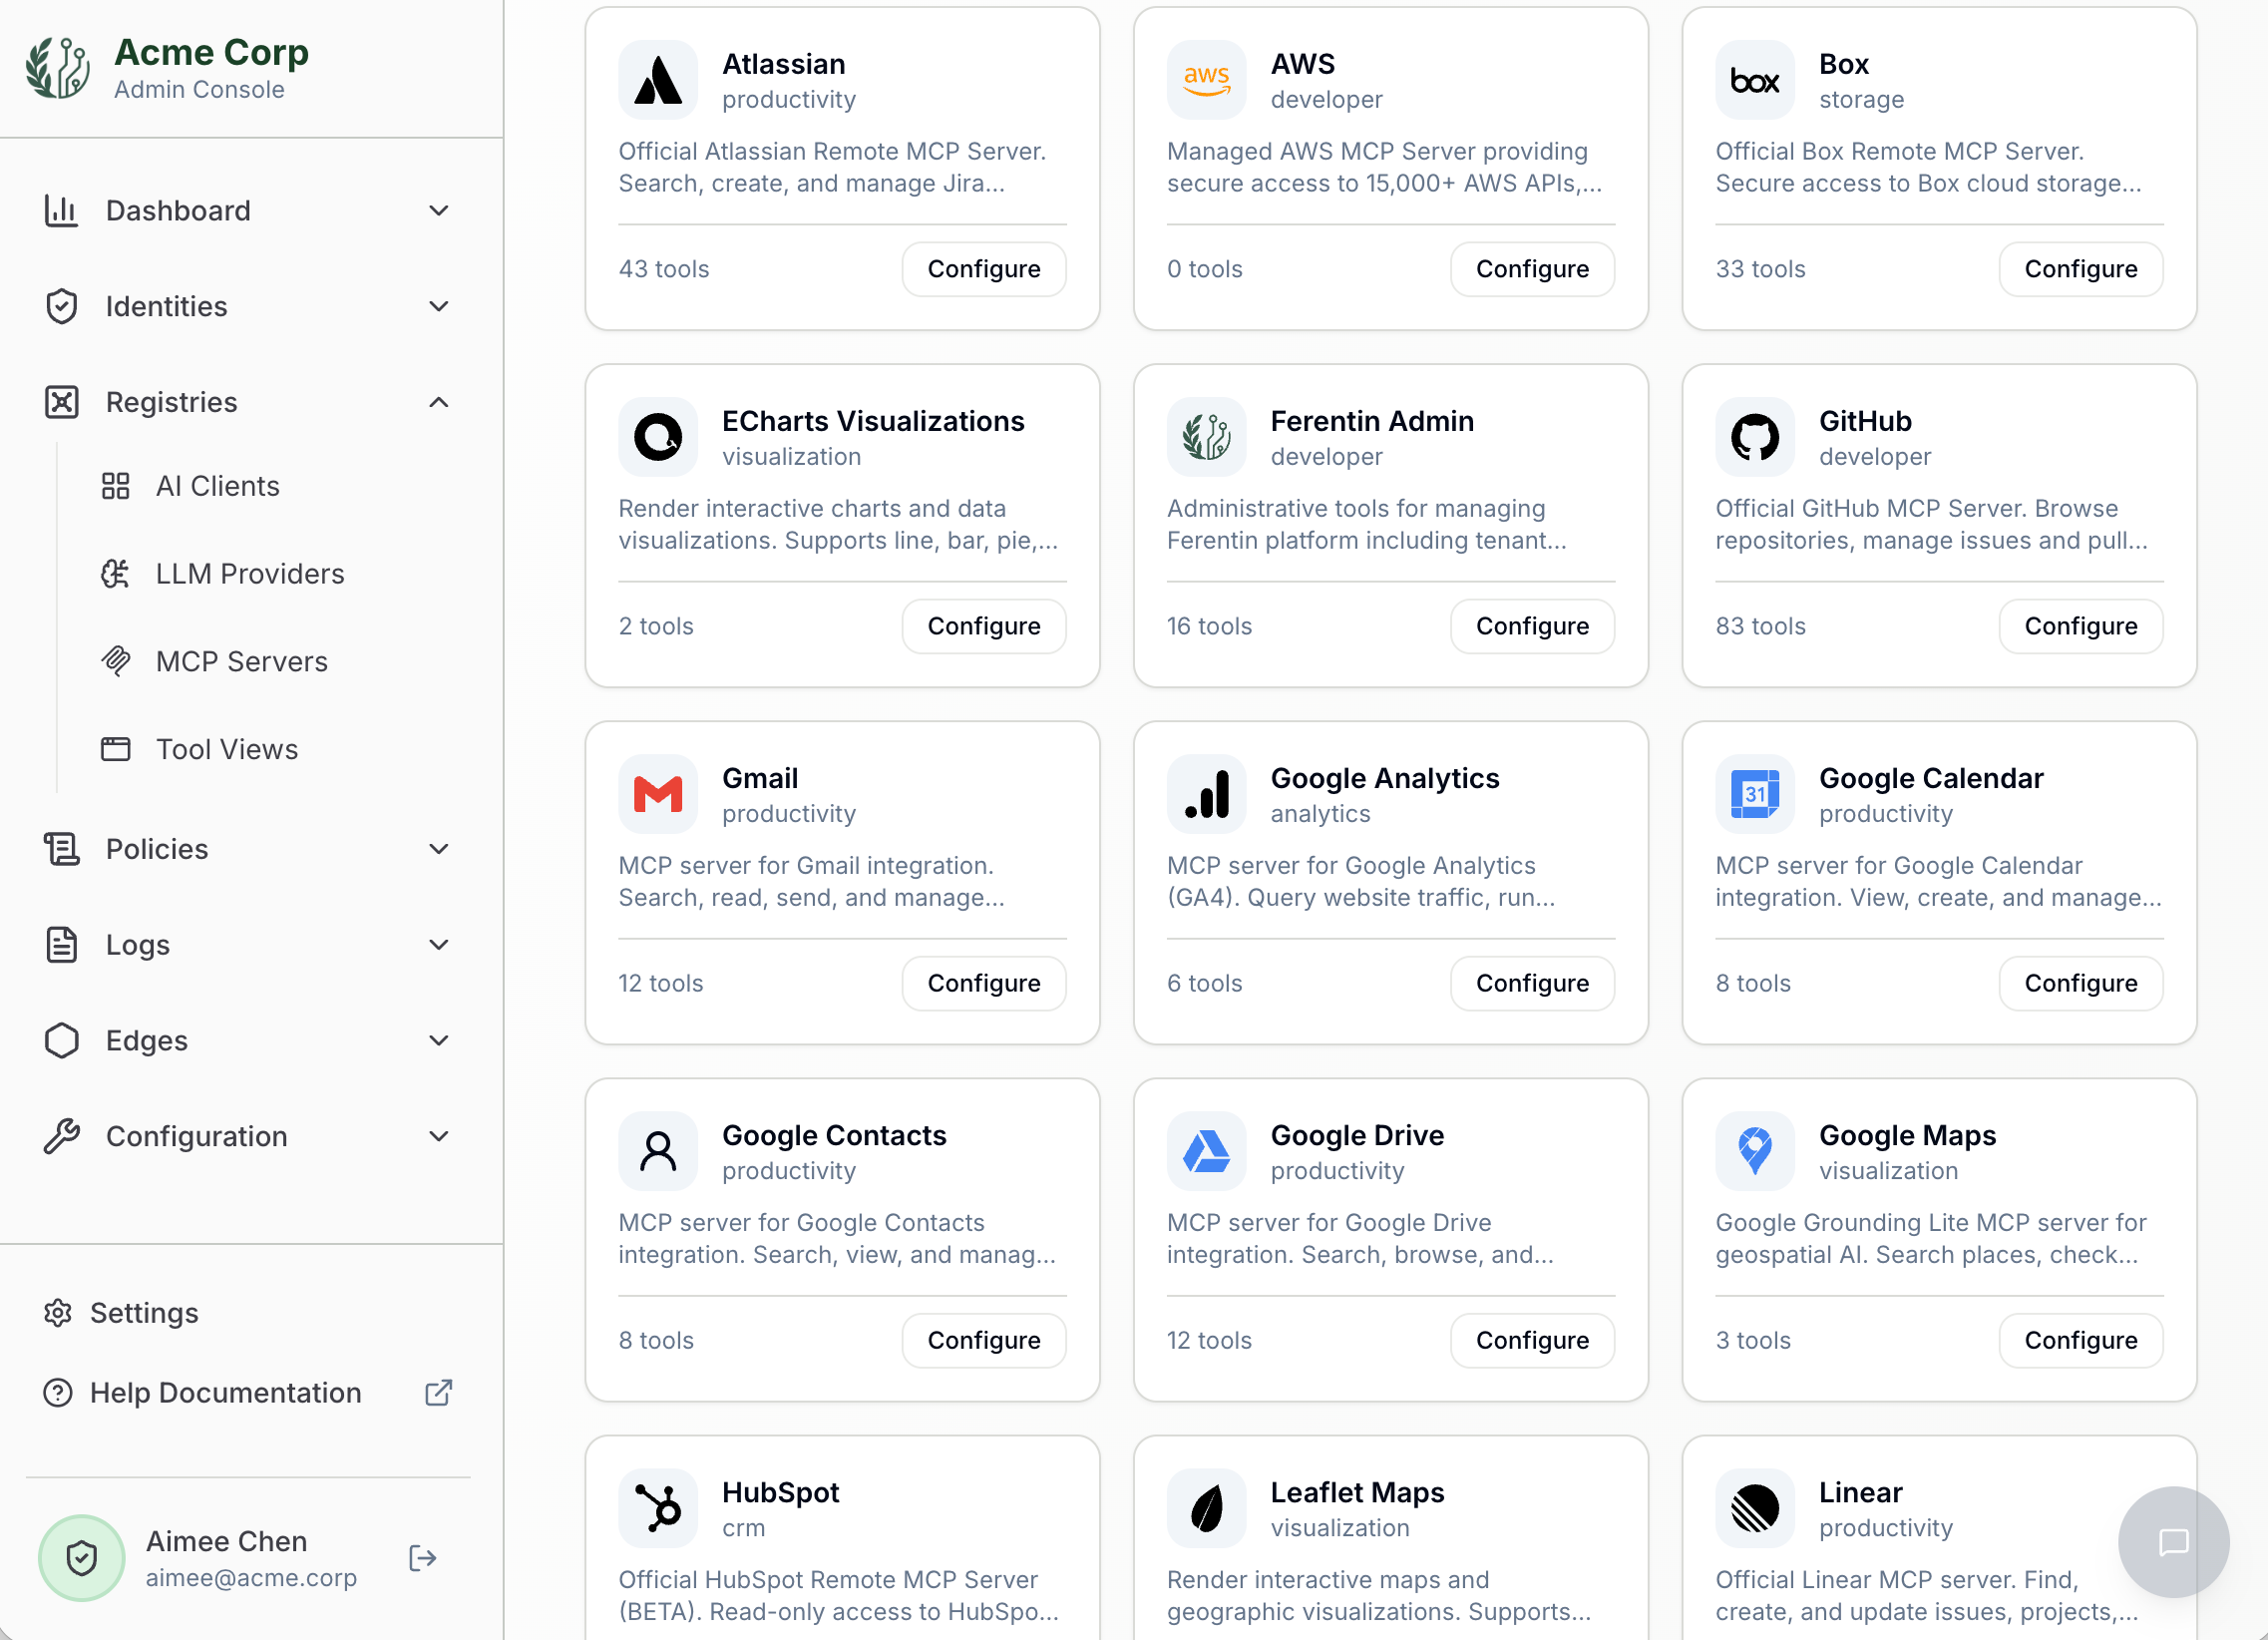
Task: Open Help Documentation
Action: pyautogui.click(x=225, y=1392)
